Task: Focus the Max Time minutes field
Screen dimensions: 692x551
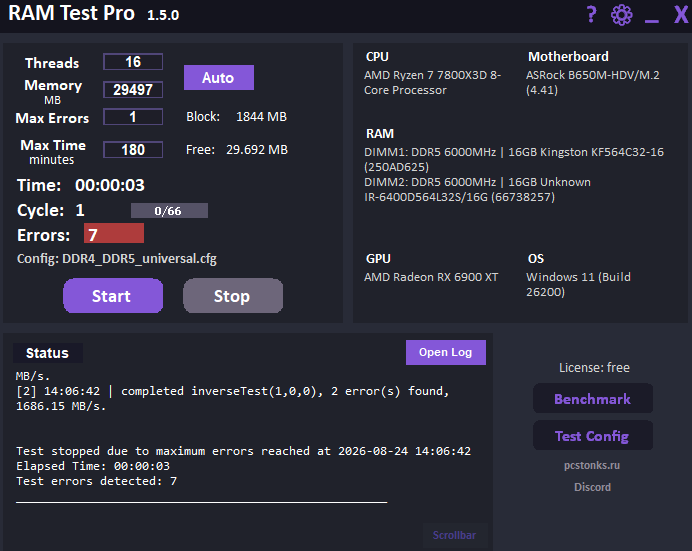Action: pos(133,150)
